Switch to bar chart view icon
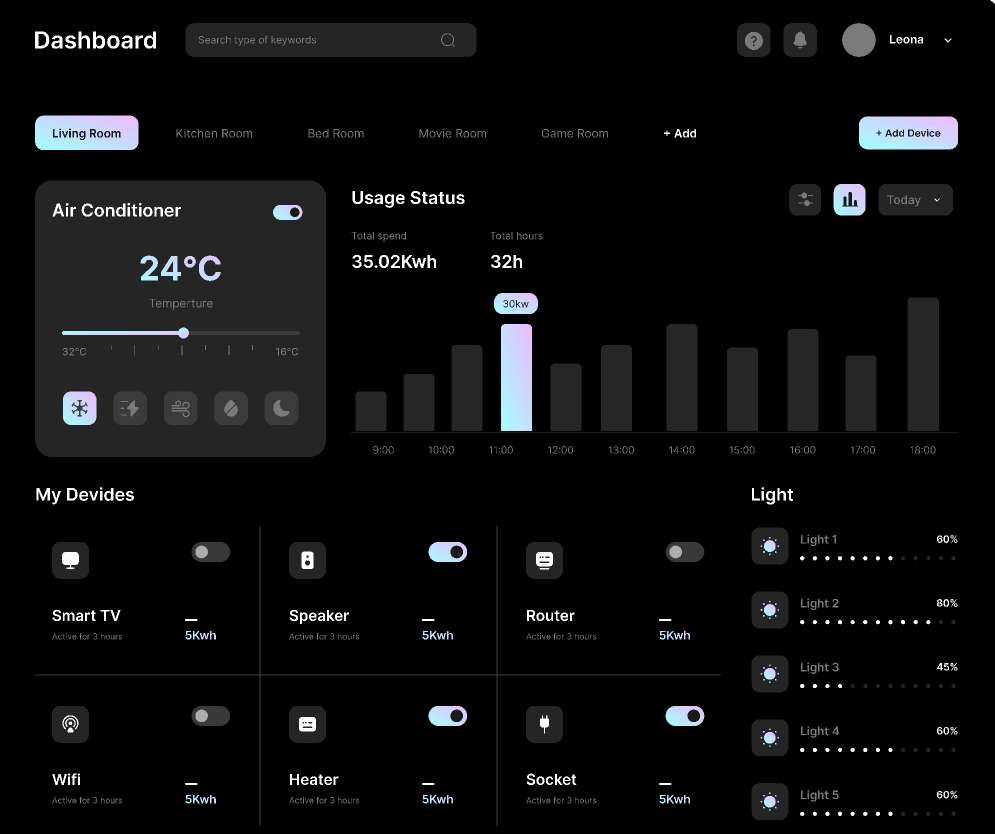This screenshot has width=995, height=834. coord(849,200)
